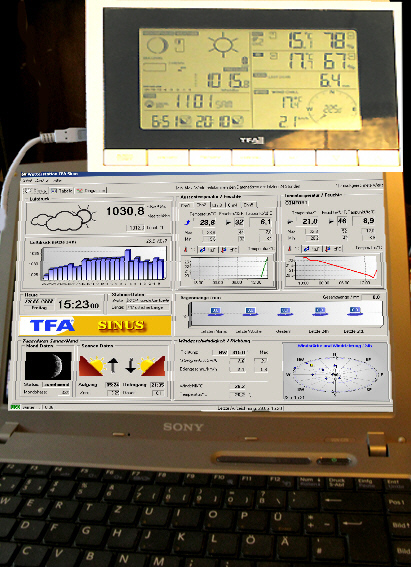Open the first menu in the menu bar

[27, 180]
